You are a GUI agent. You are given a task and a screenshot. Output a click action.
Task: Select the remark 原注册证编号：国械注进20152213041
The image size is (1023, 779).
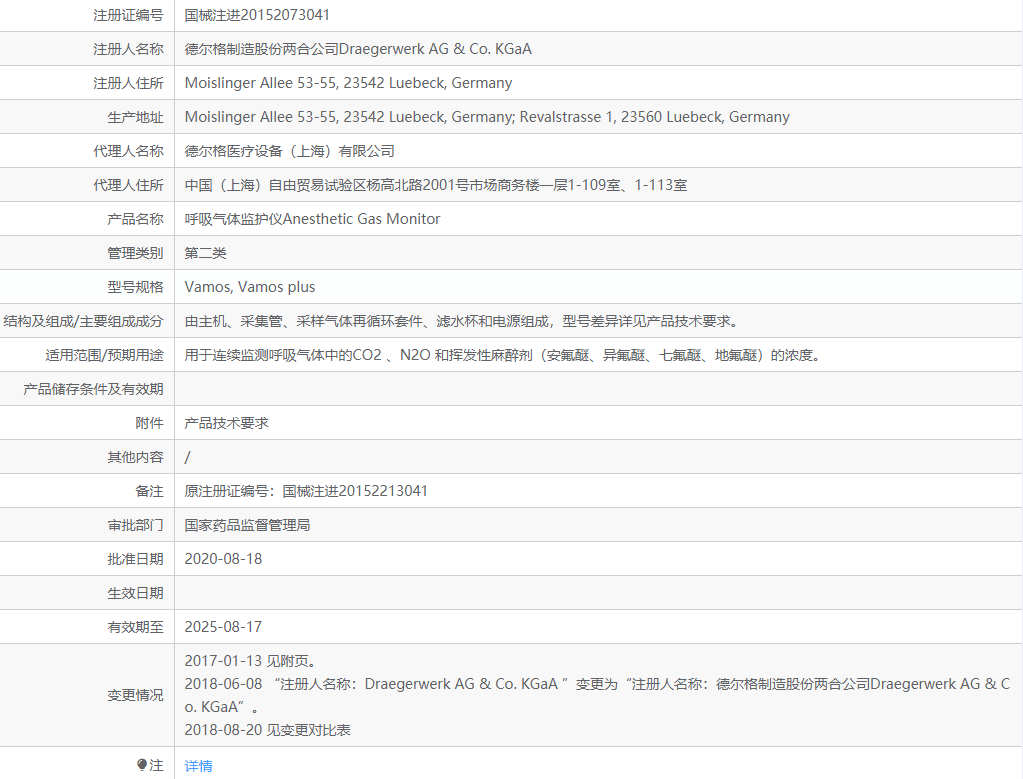[306, 491]
